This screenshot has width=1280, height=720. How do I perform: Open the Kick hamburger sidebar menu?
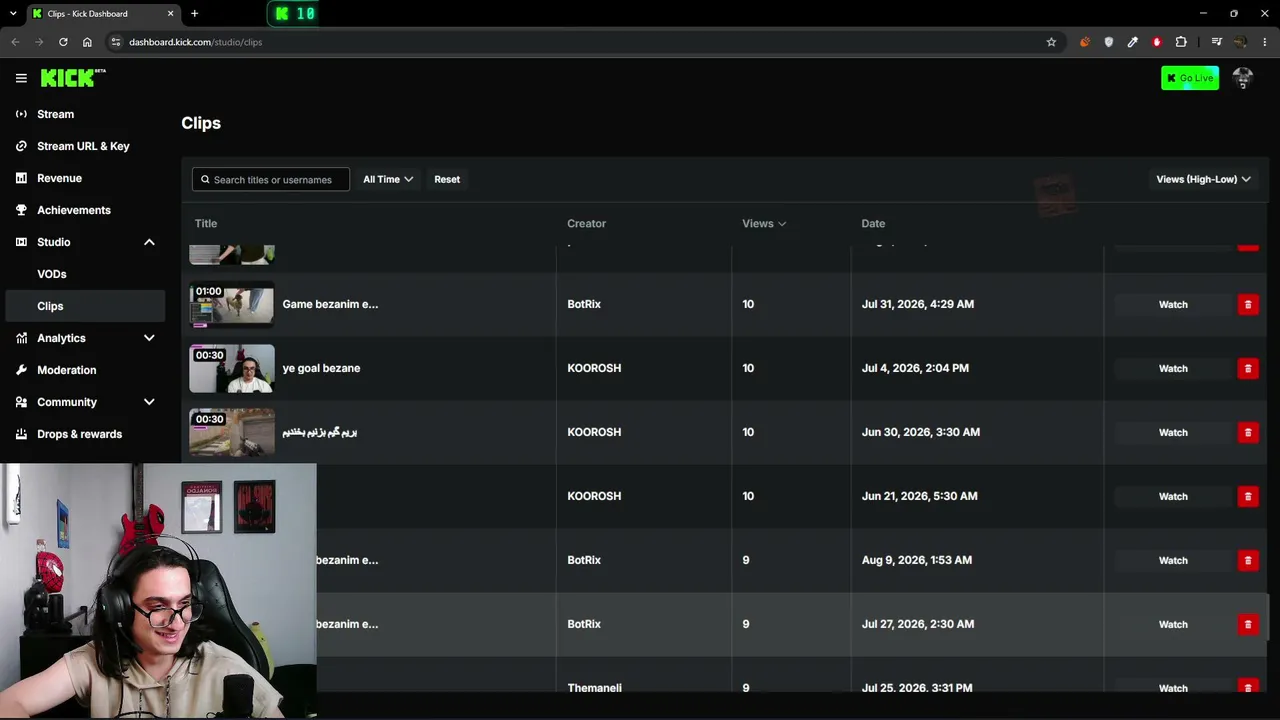[21, 78]
